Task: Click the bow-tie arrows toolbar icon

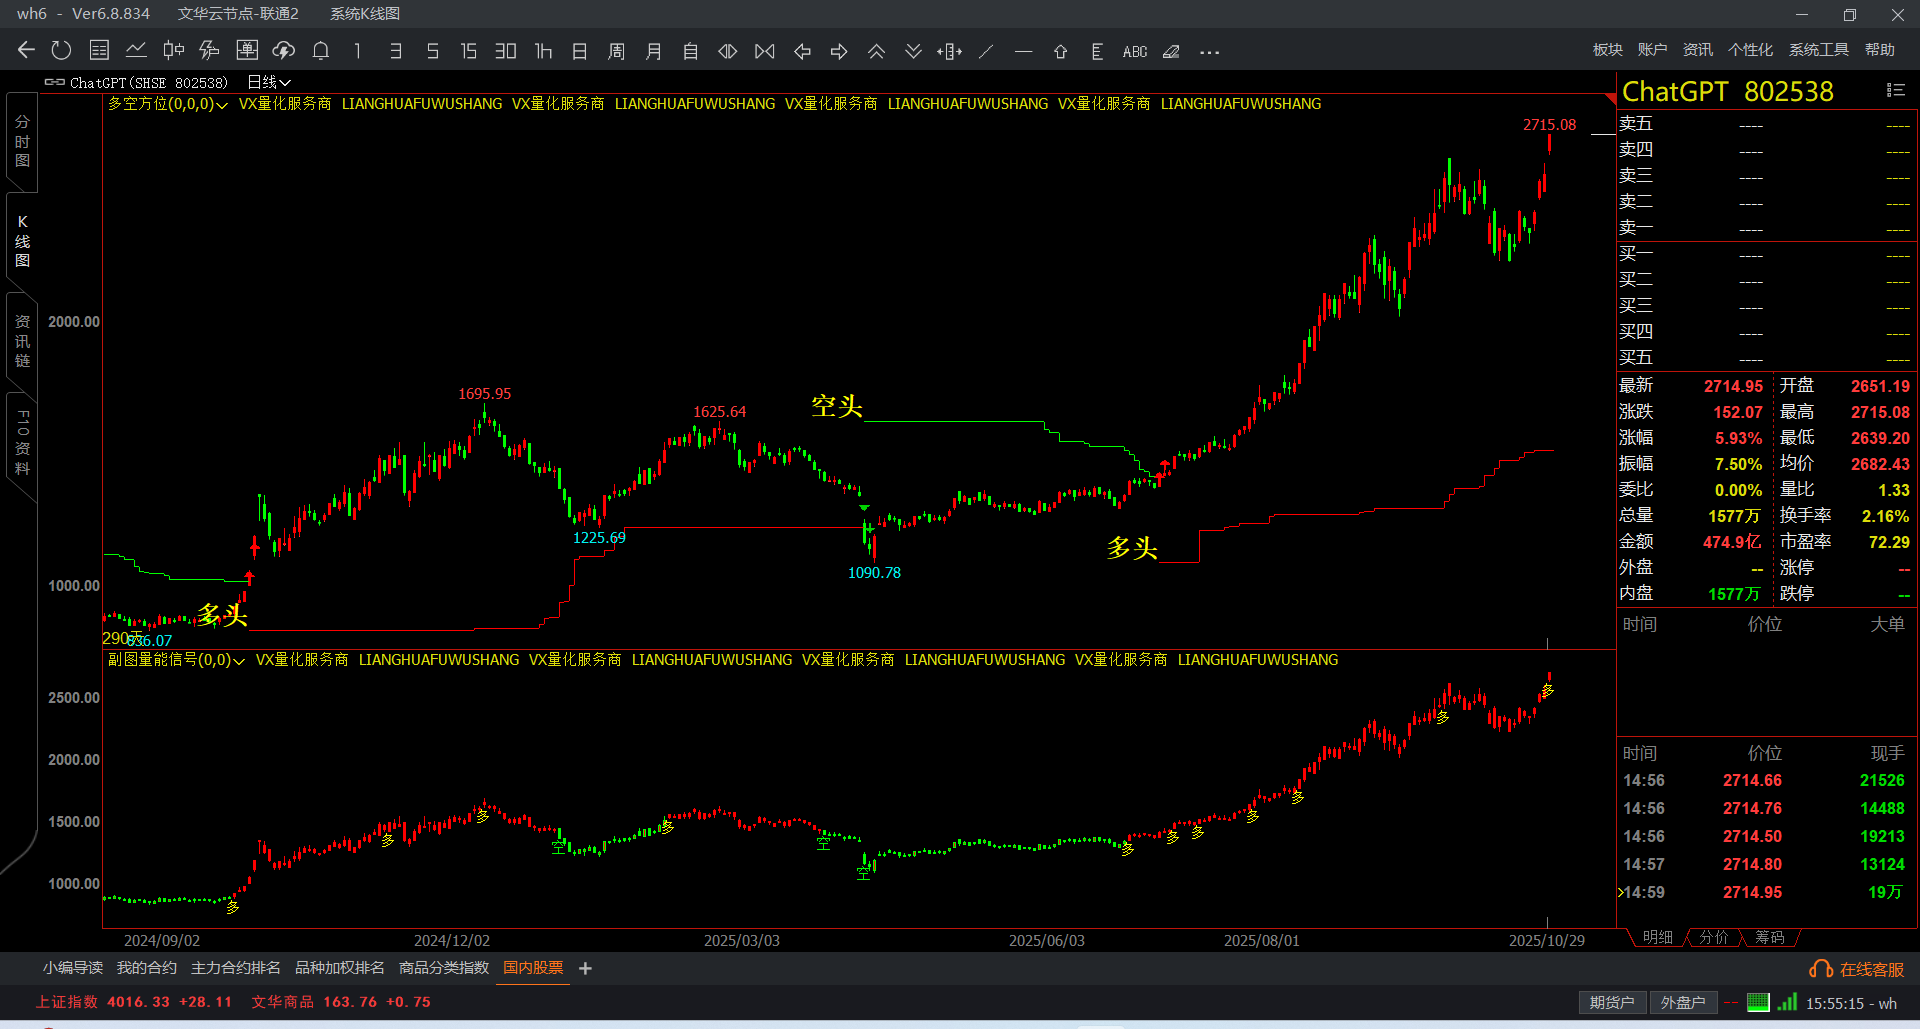Action: tap(765, 51)
